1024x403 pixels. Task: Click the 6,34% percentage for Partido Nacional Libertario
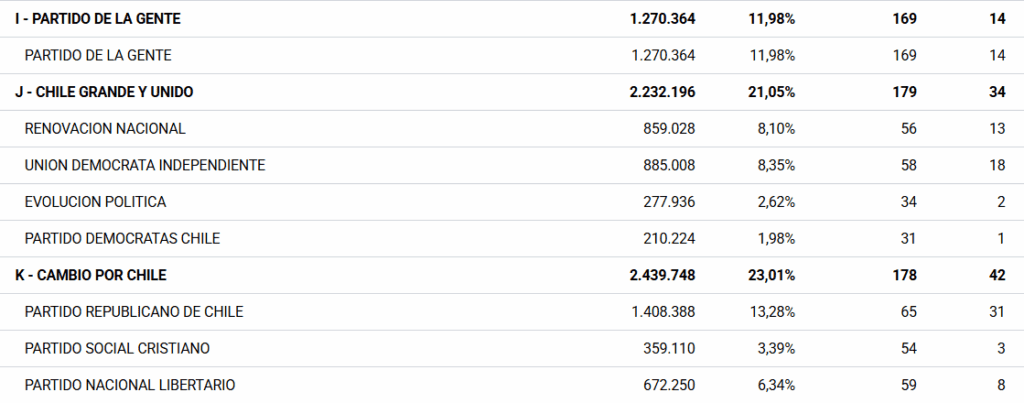click(776, 385)
